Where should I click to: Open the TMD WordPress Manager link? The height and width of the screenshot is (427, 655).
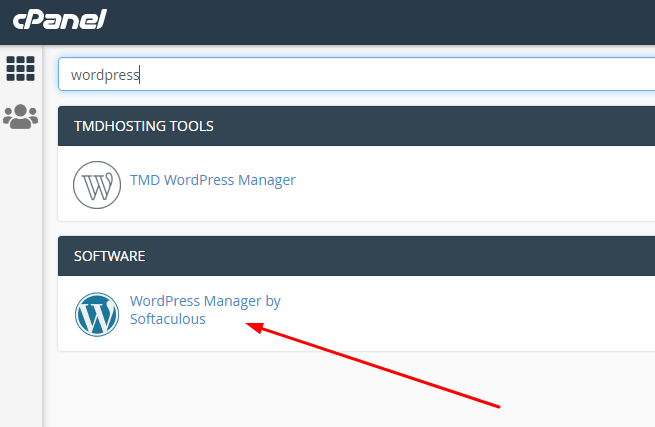click(x=213, y=181)
